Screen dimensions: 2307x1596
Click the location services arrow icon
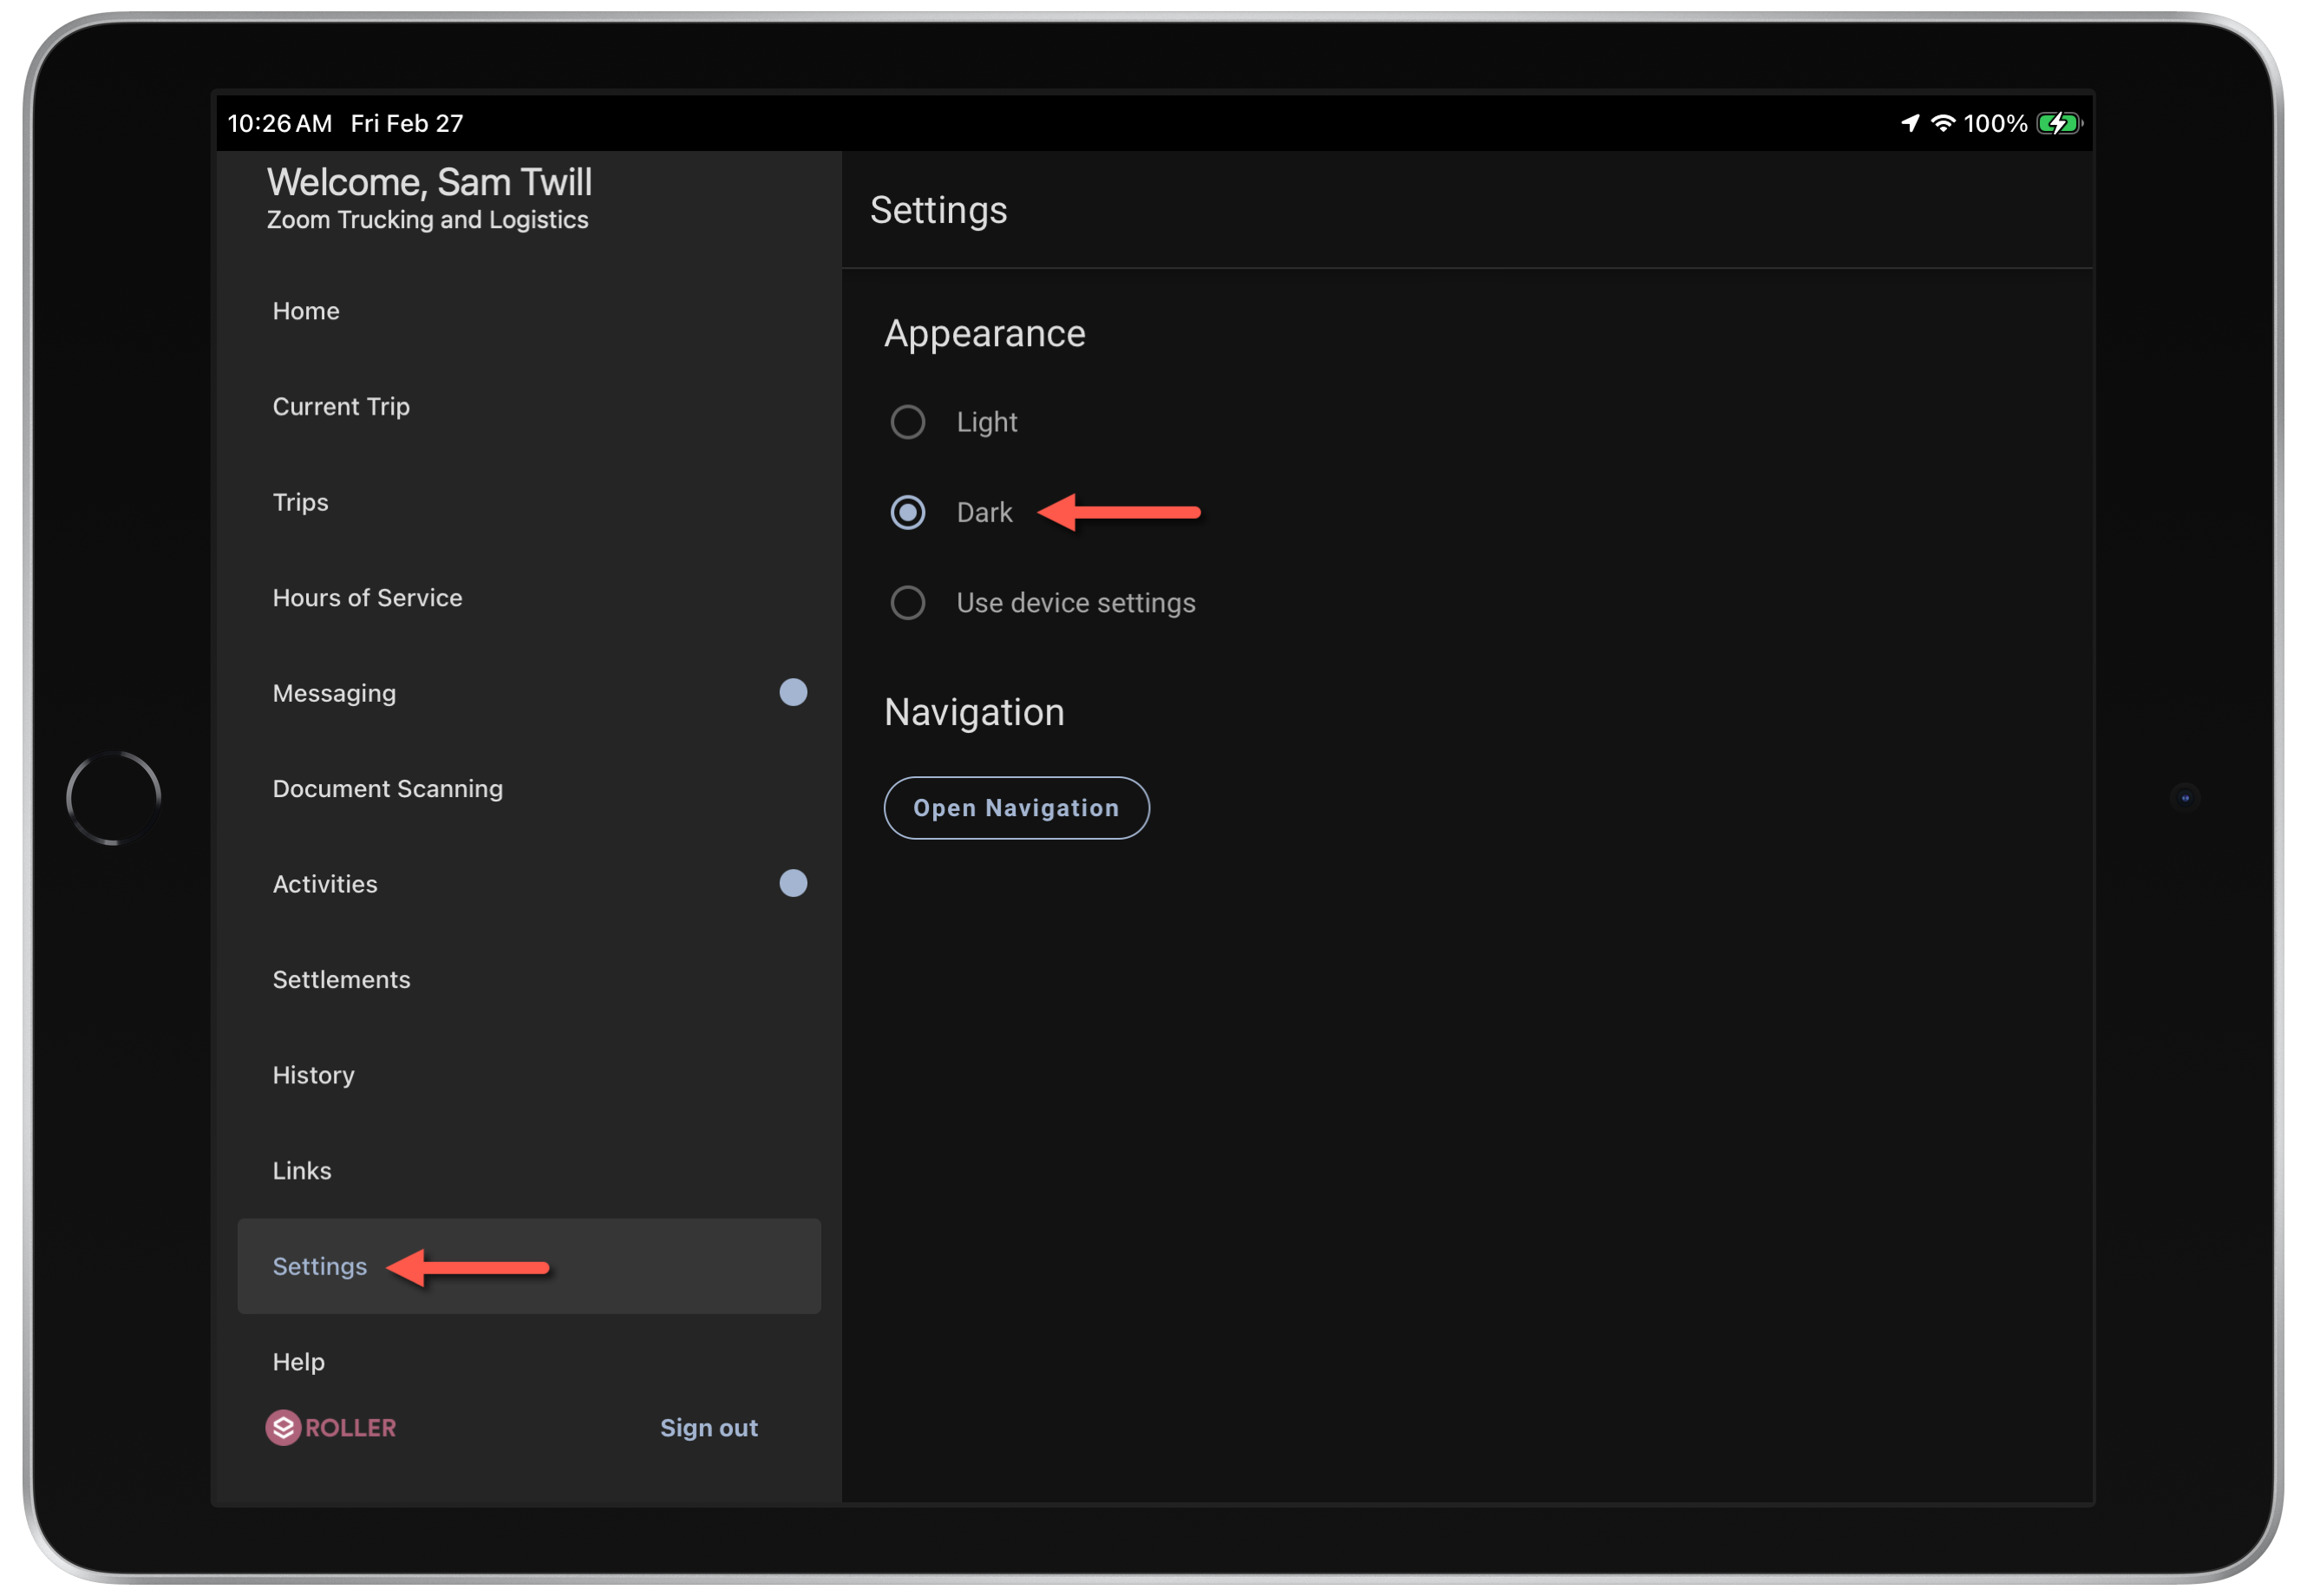pyautogui.click(x=1908, y=122)
